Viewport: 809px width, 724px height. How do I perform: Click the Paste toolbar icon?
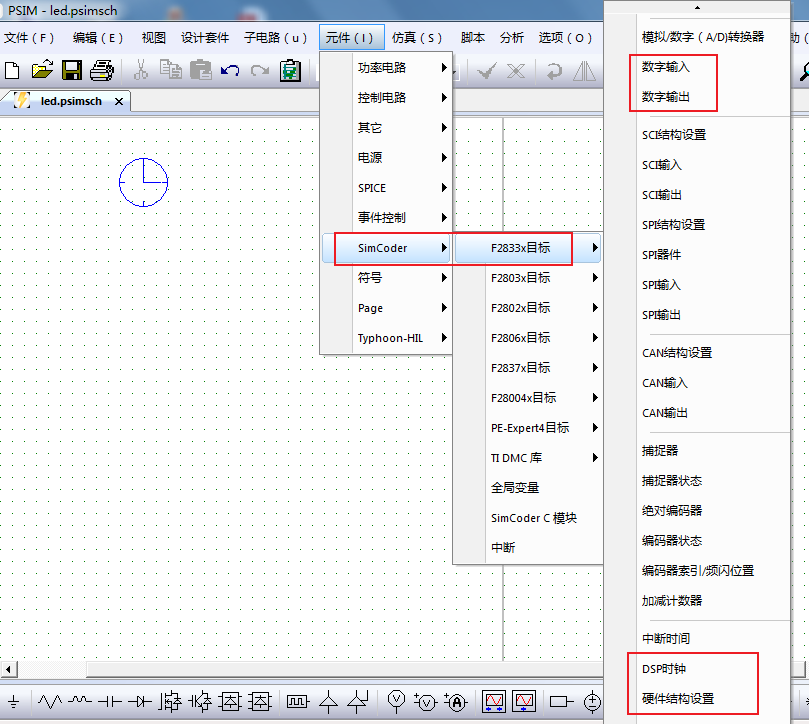click(201, 70)
